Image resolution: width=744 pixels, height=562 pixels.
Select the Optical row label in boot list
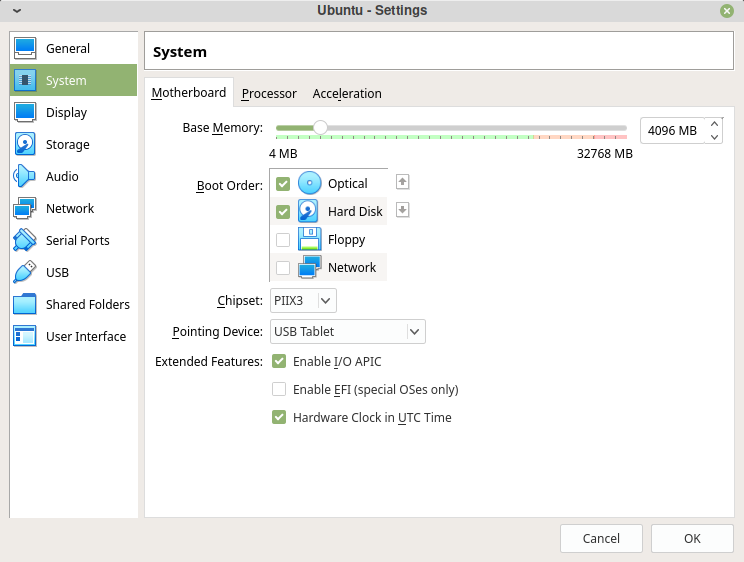point(347,184)
